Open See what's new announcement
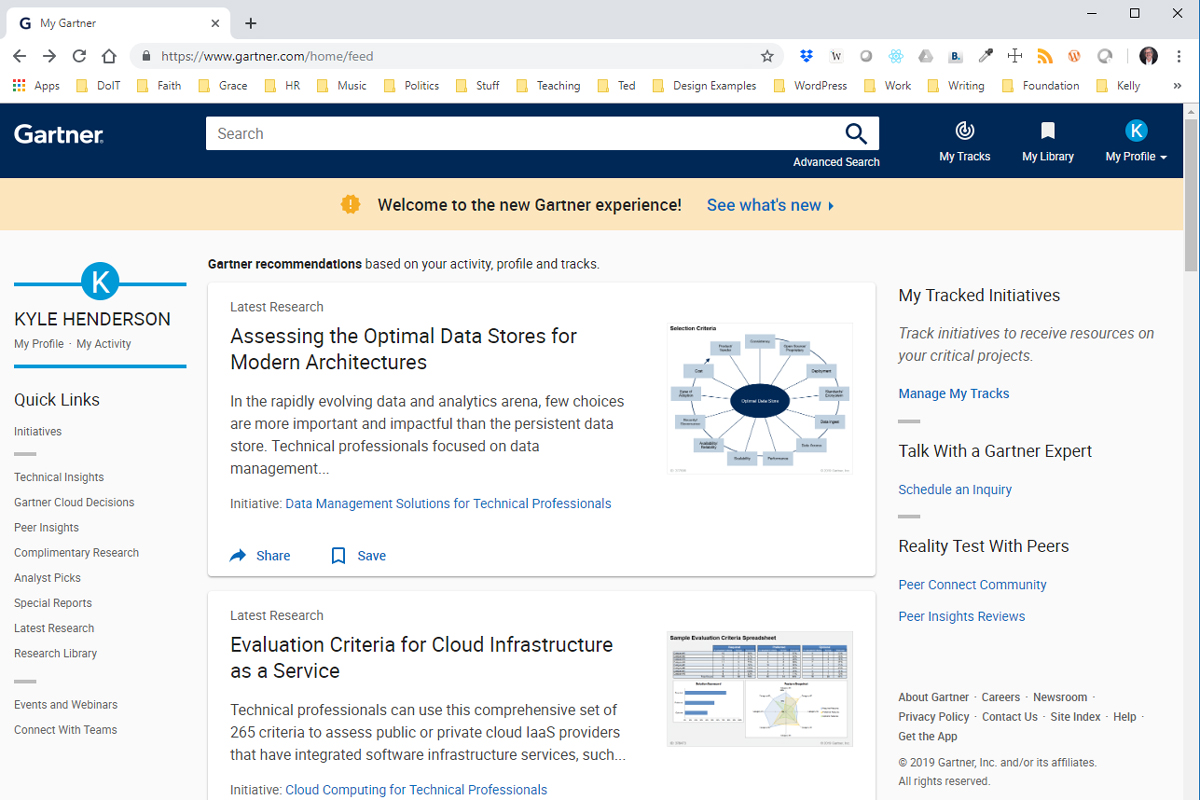 [764, 204]
